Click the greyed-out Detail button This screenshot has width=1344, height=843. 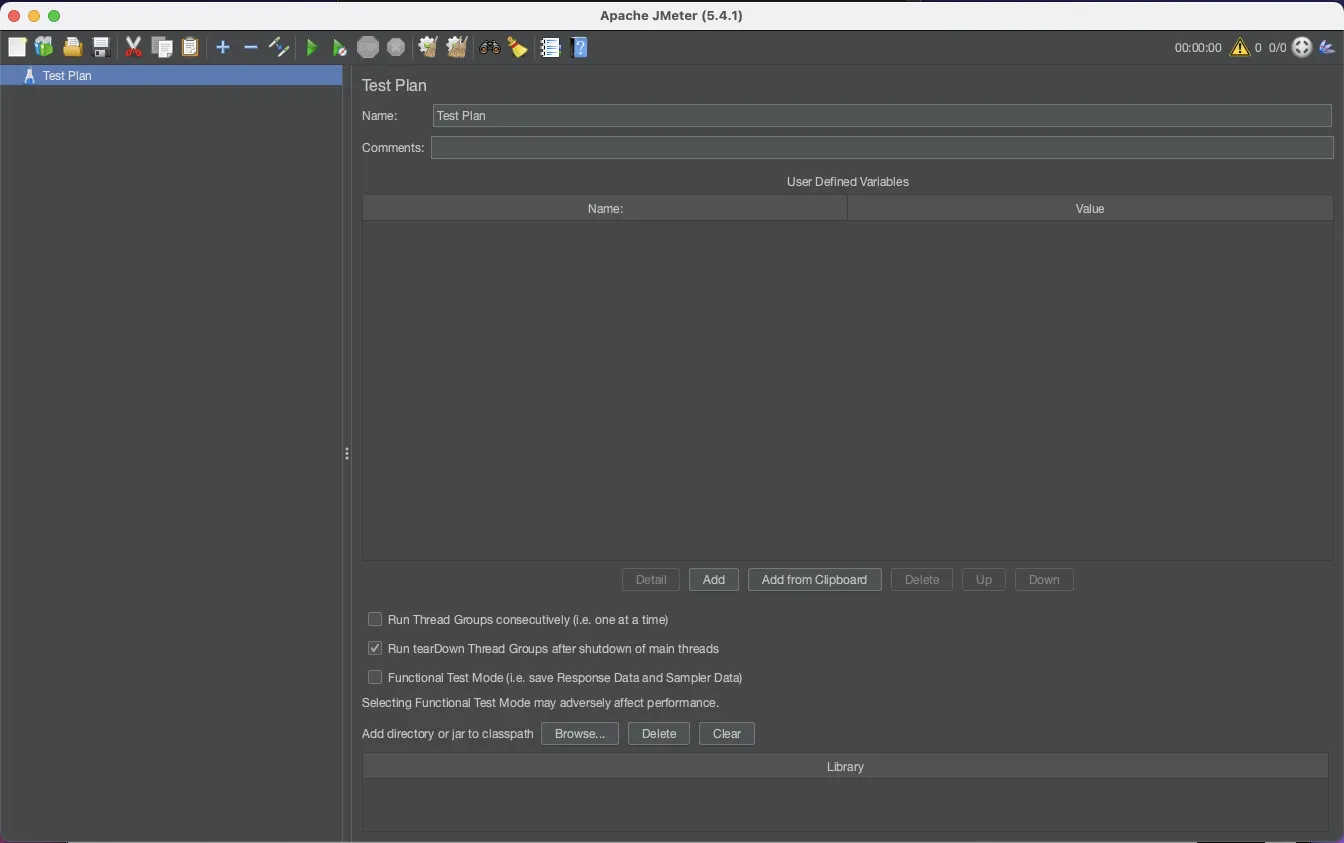click(x=651, y=580)
